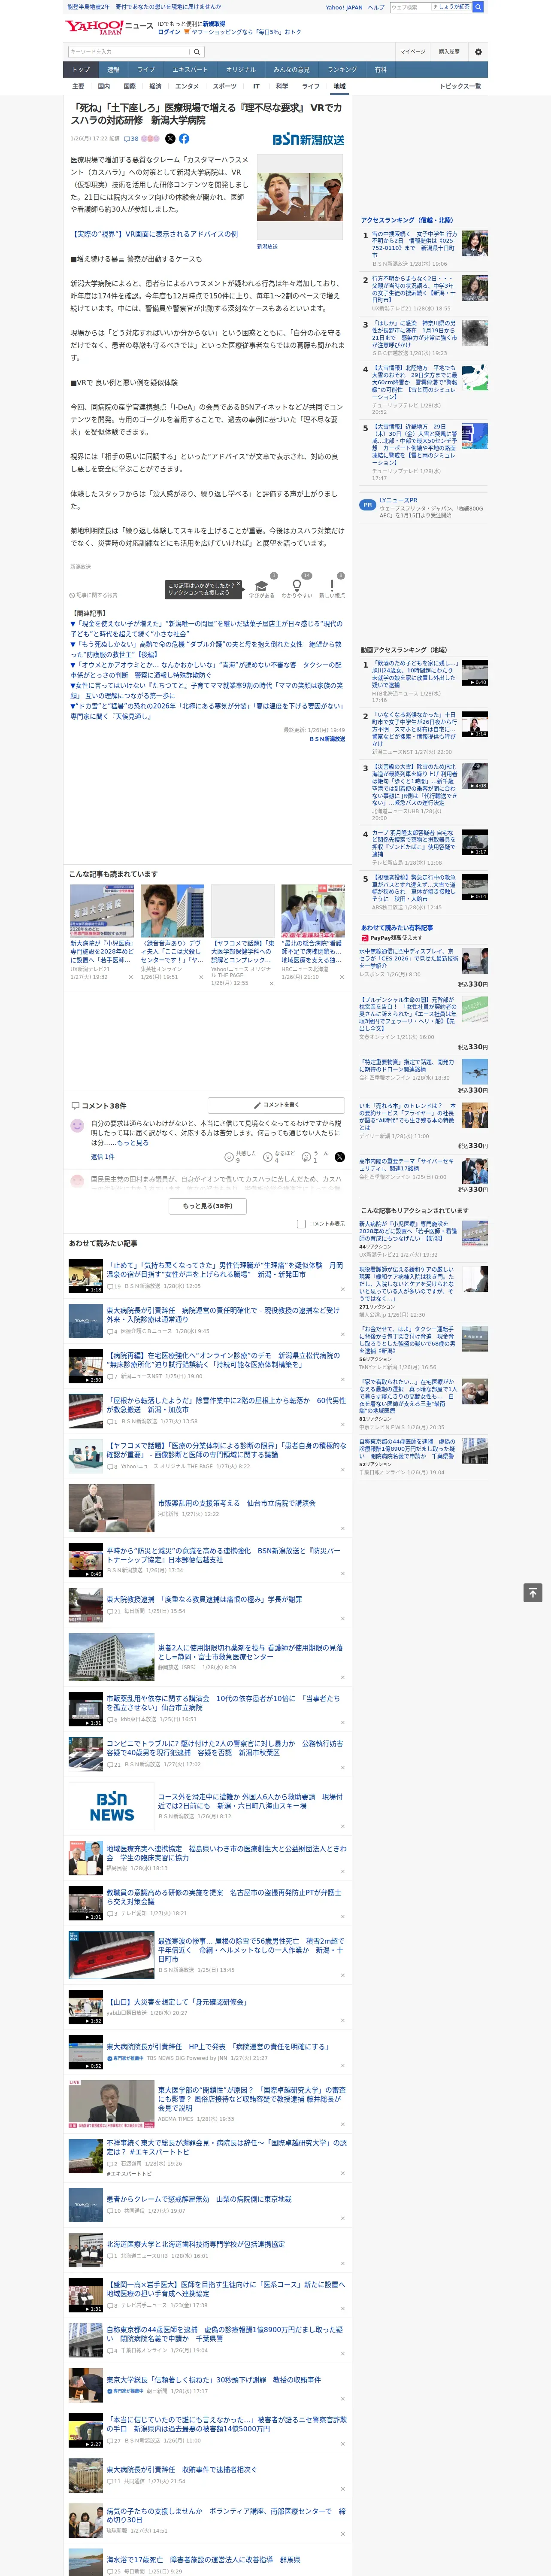Share the article on Facebook
551x2576 pixels.
click(x=184, y=139)
